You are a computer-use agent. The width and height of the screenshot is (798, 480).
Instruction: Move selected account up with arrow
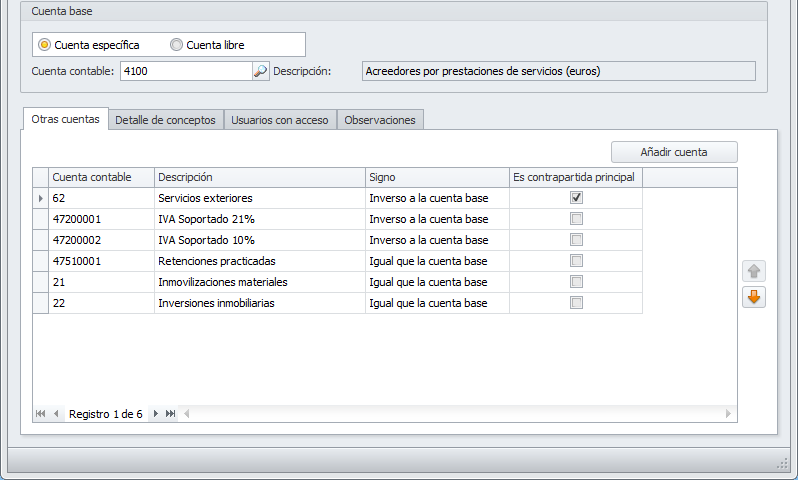click(x=754, y=271)
